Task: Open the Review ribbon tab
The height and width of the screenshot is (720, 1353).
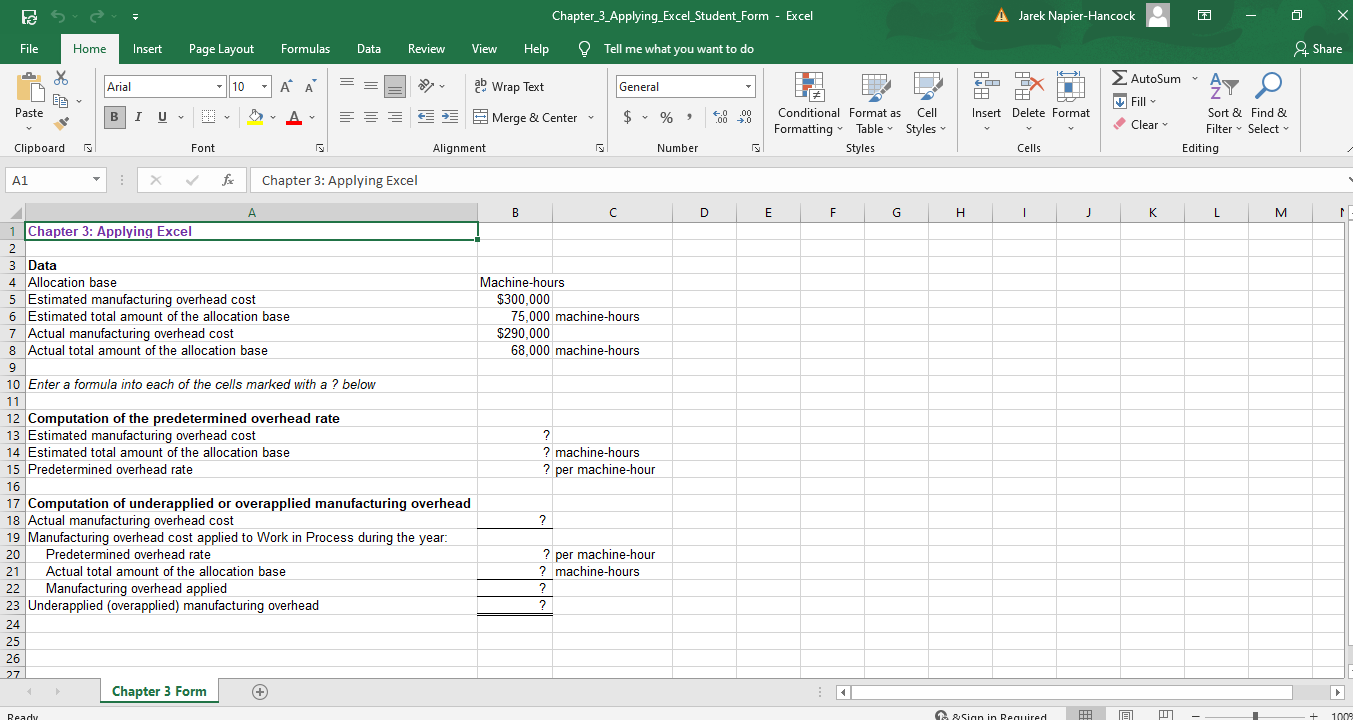Action: [x=426, y=48]
